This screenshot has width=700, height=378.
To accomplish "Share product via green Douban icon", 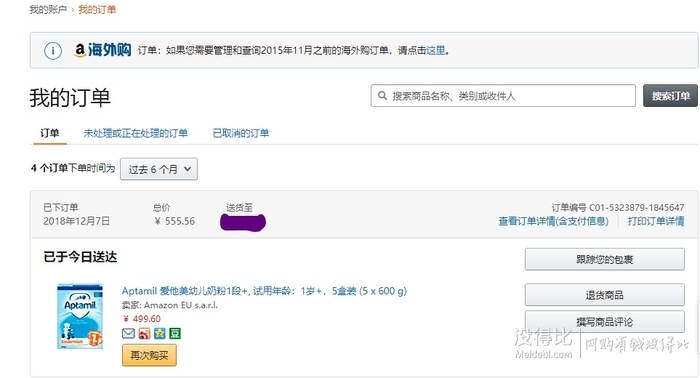I will 175,333.
